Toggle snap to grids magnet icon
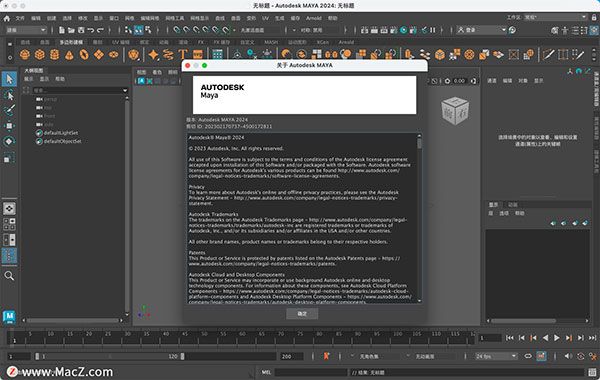This screenshot has width=600, height=380. (176, 30)
